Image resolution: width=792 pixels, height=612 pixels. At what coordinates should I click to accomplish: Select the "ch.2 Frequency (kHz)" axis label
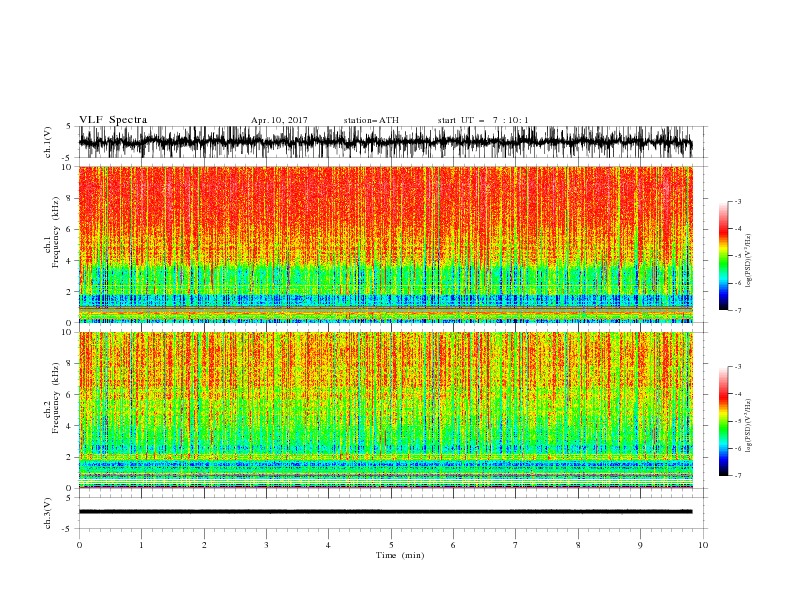pyautogui.click(x=52, y=398)
